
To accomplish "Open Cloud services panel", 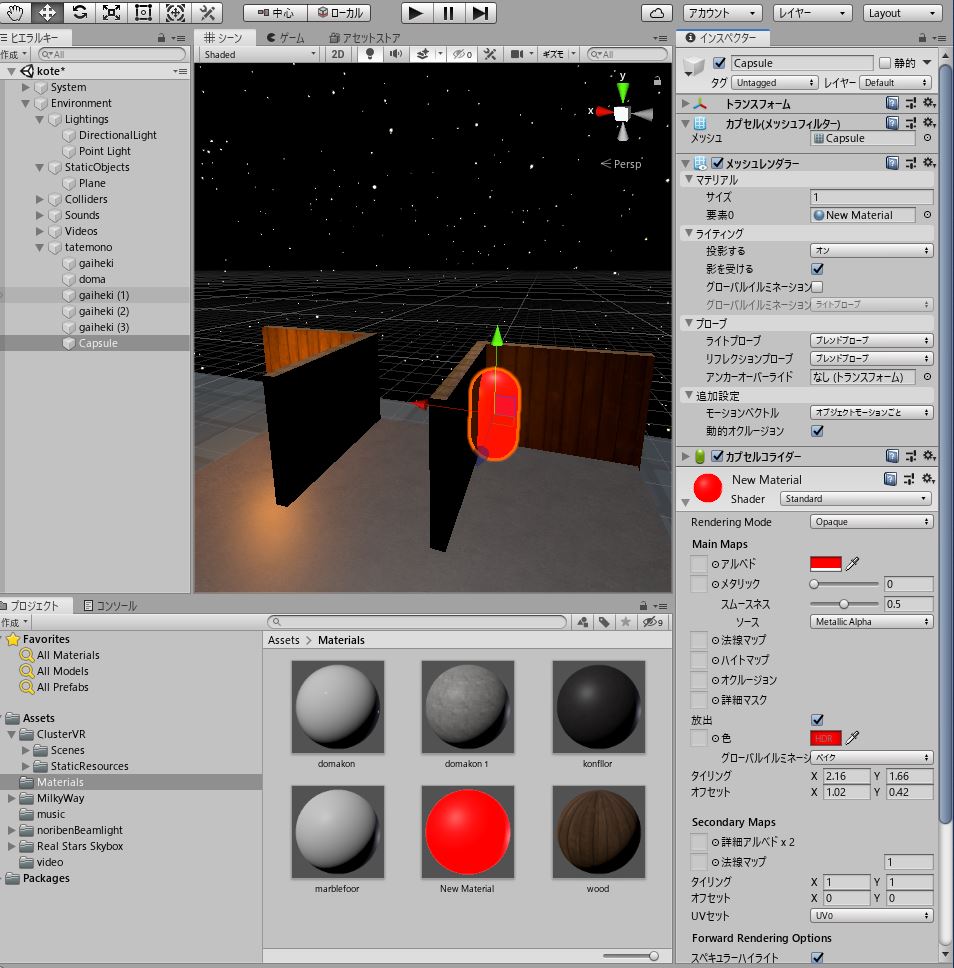I will pyautogui.click(x=657, y=13).
